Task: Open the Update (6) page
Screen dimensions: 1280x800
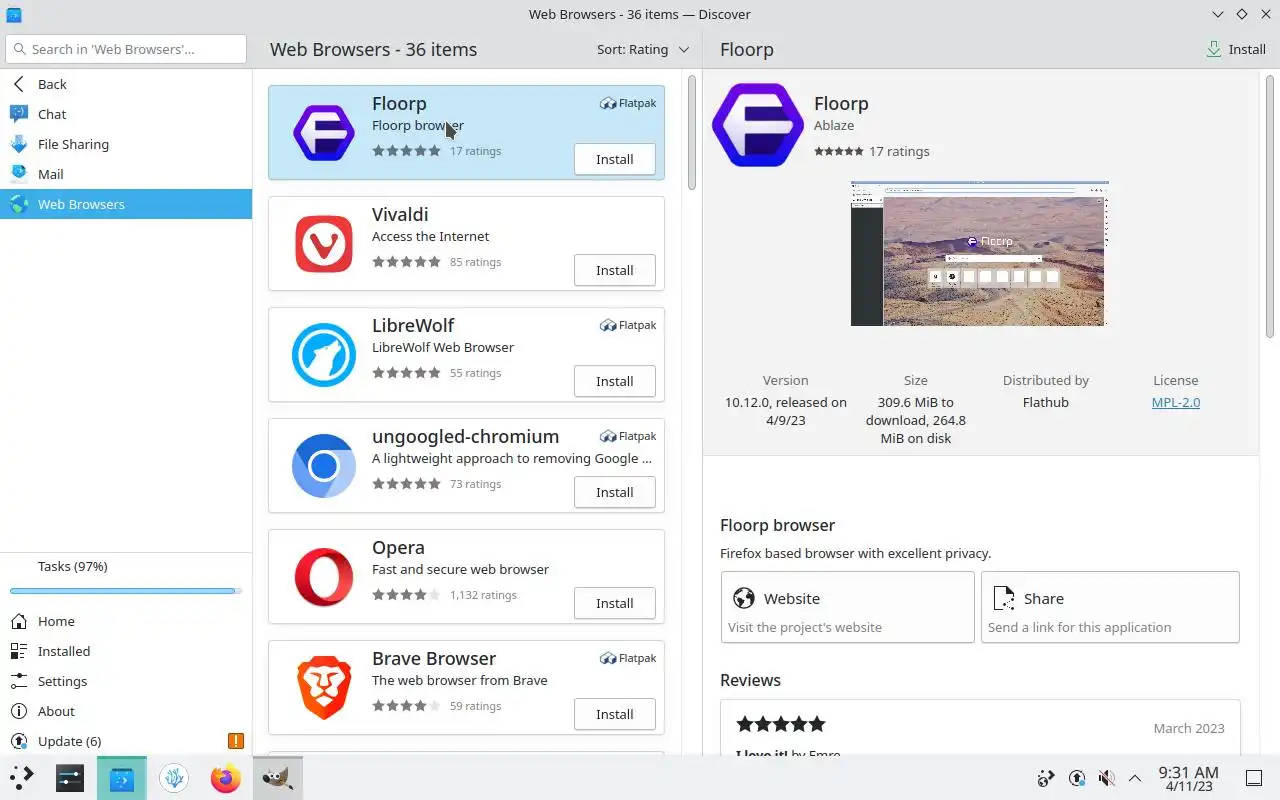Action: (126, 741)
